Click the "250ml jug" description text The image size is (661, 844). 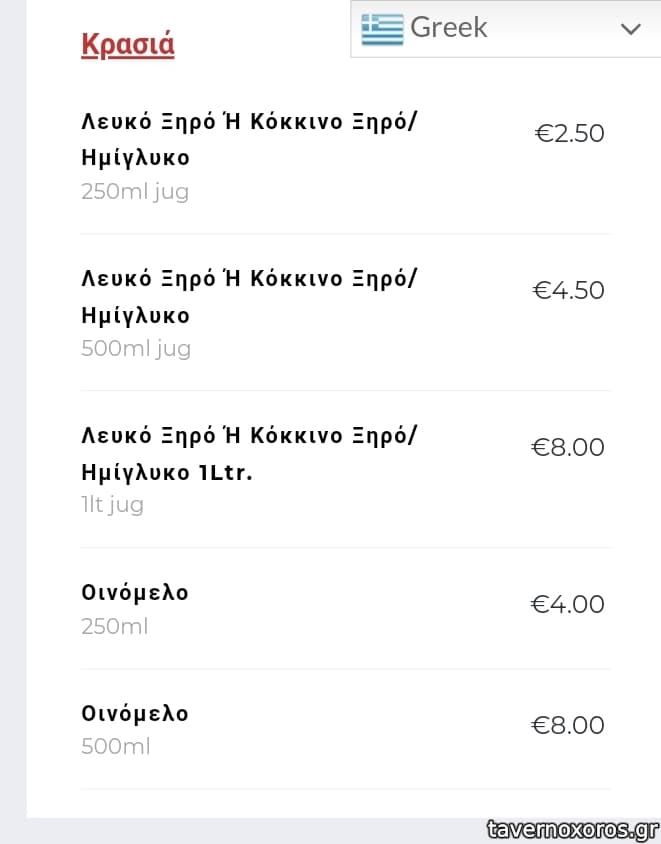coord(135,191)
